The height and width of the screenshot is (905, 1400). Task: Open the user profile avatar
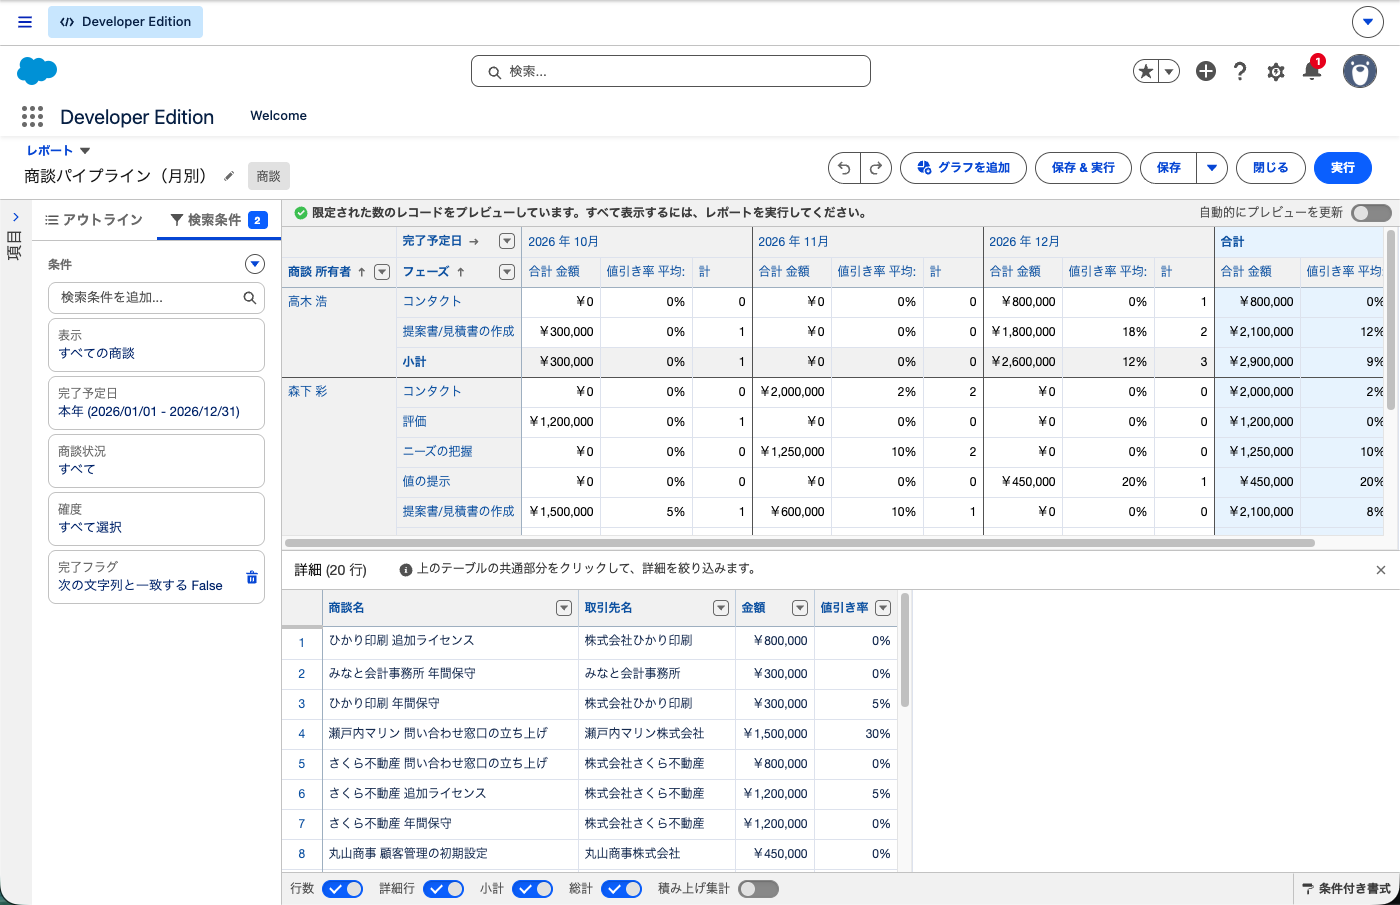point(1360,71)
